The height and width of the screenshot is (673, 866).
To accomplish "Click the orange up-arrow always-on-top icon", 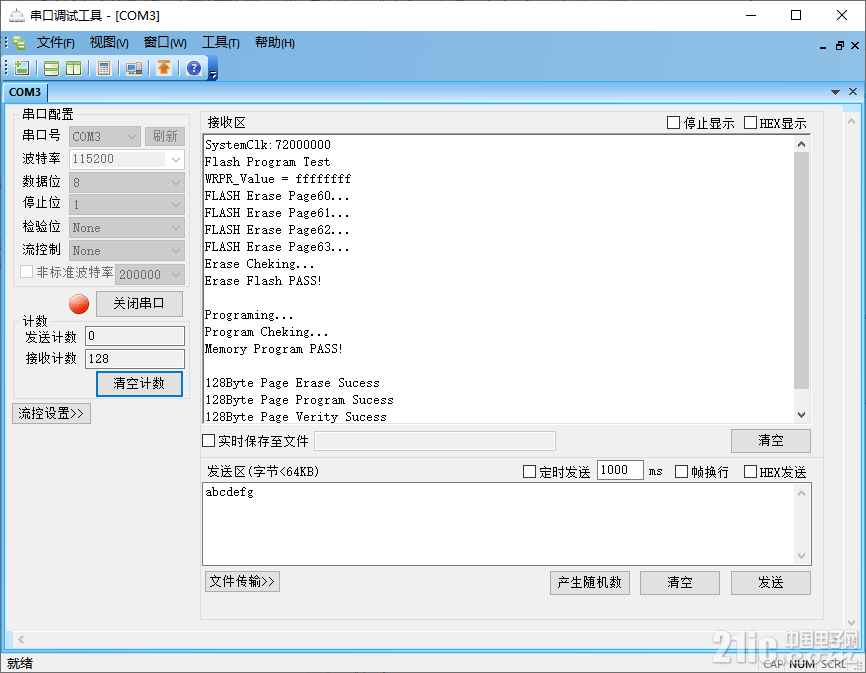I will 163,68.
